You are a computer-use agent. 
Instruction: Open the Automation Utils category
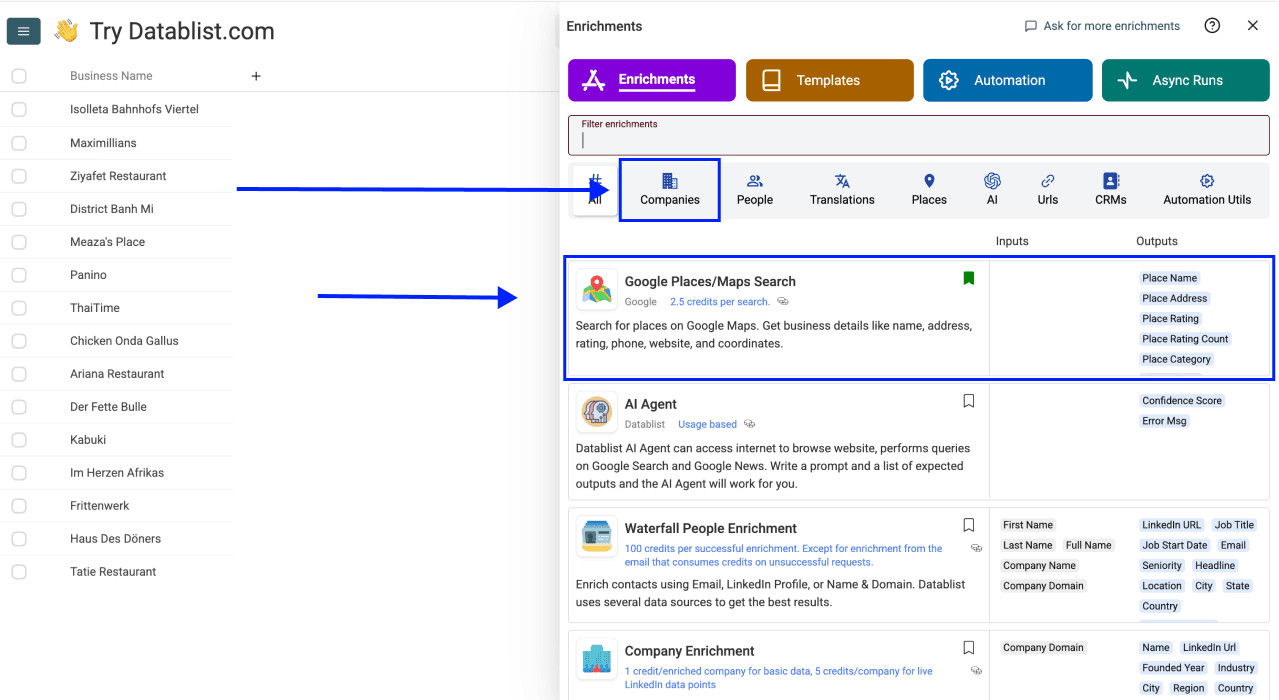point(1207,189)
